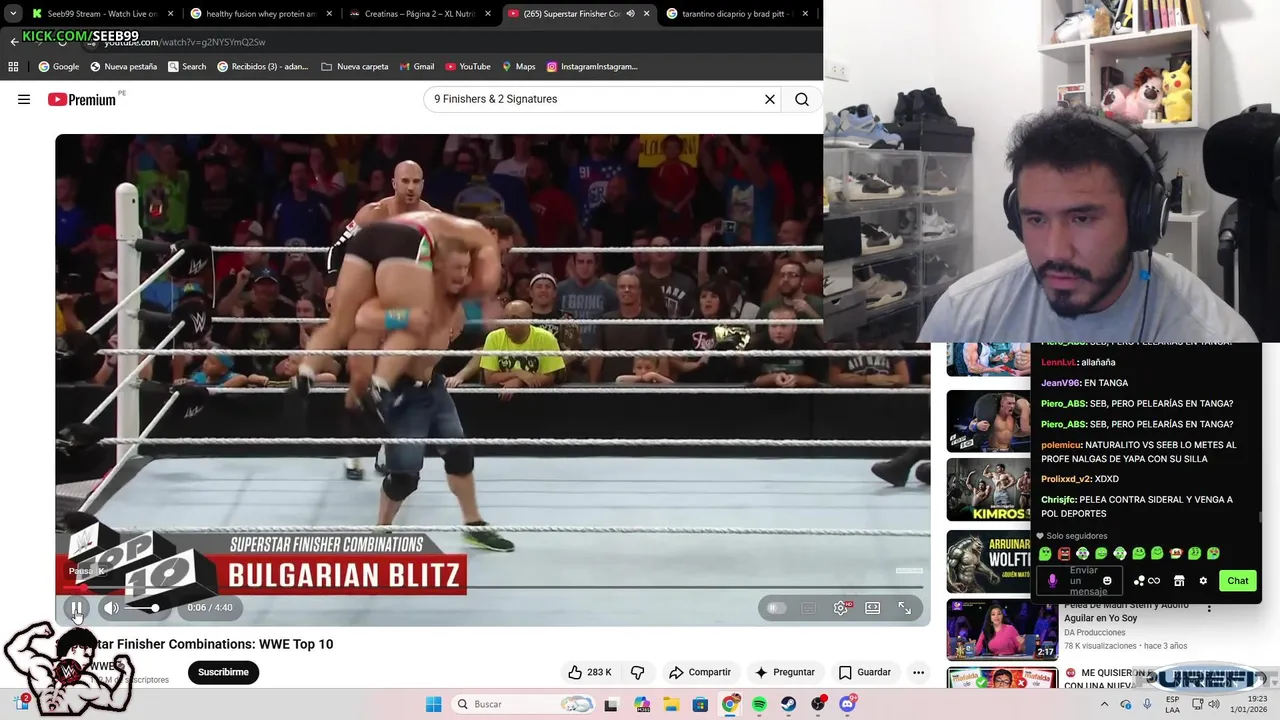Open the player settings gear
Screen dimensions: 1280x720
(x=841, y=608)
